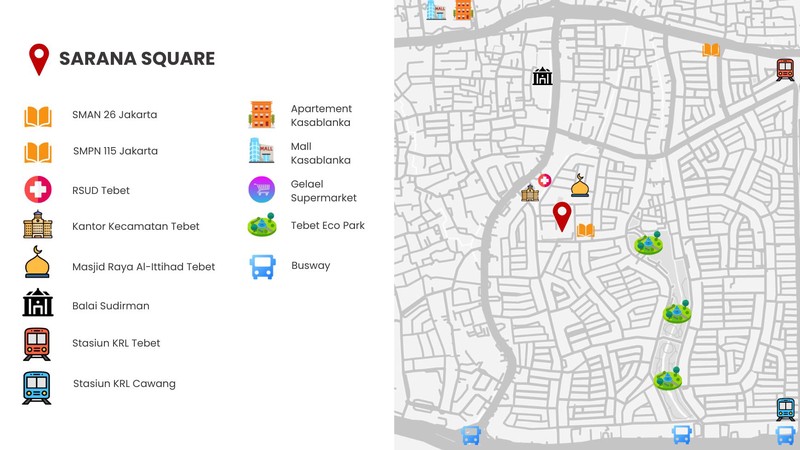Select the SMPN 115 Jakarta label
The width and height of the screenshot is (800, 450).
(x=115, y=151)
